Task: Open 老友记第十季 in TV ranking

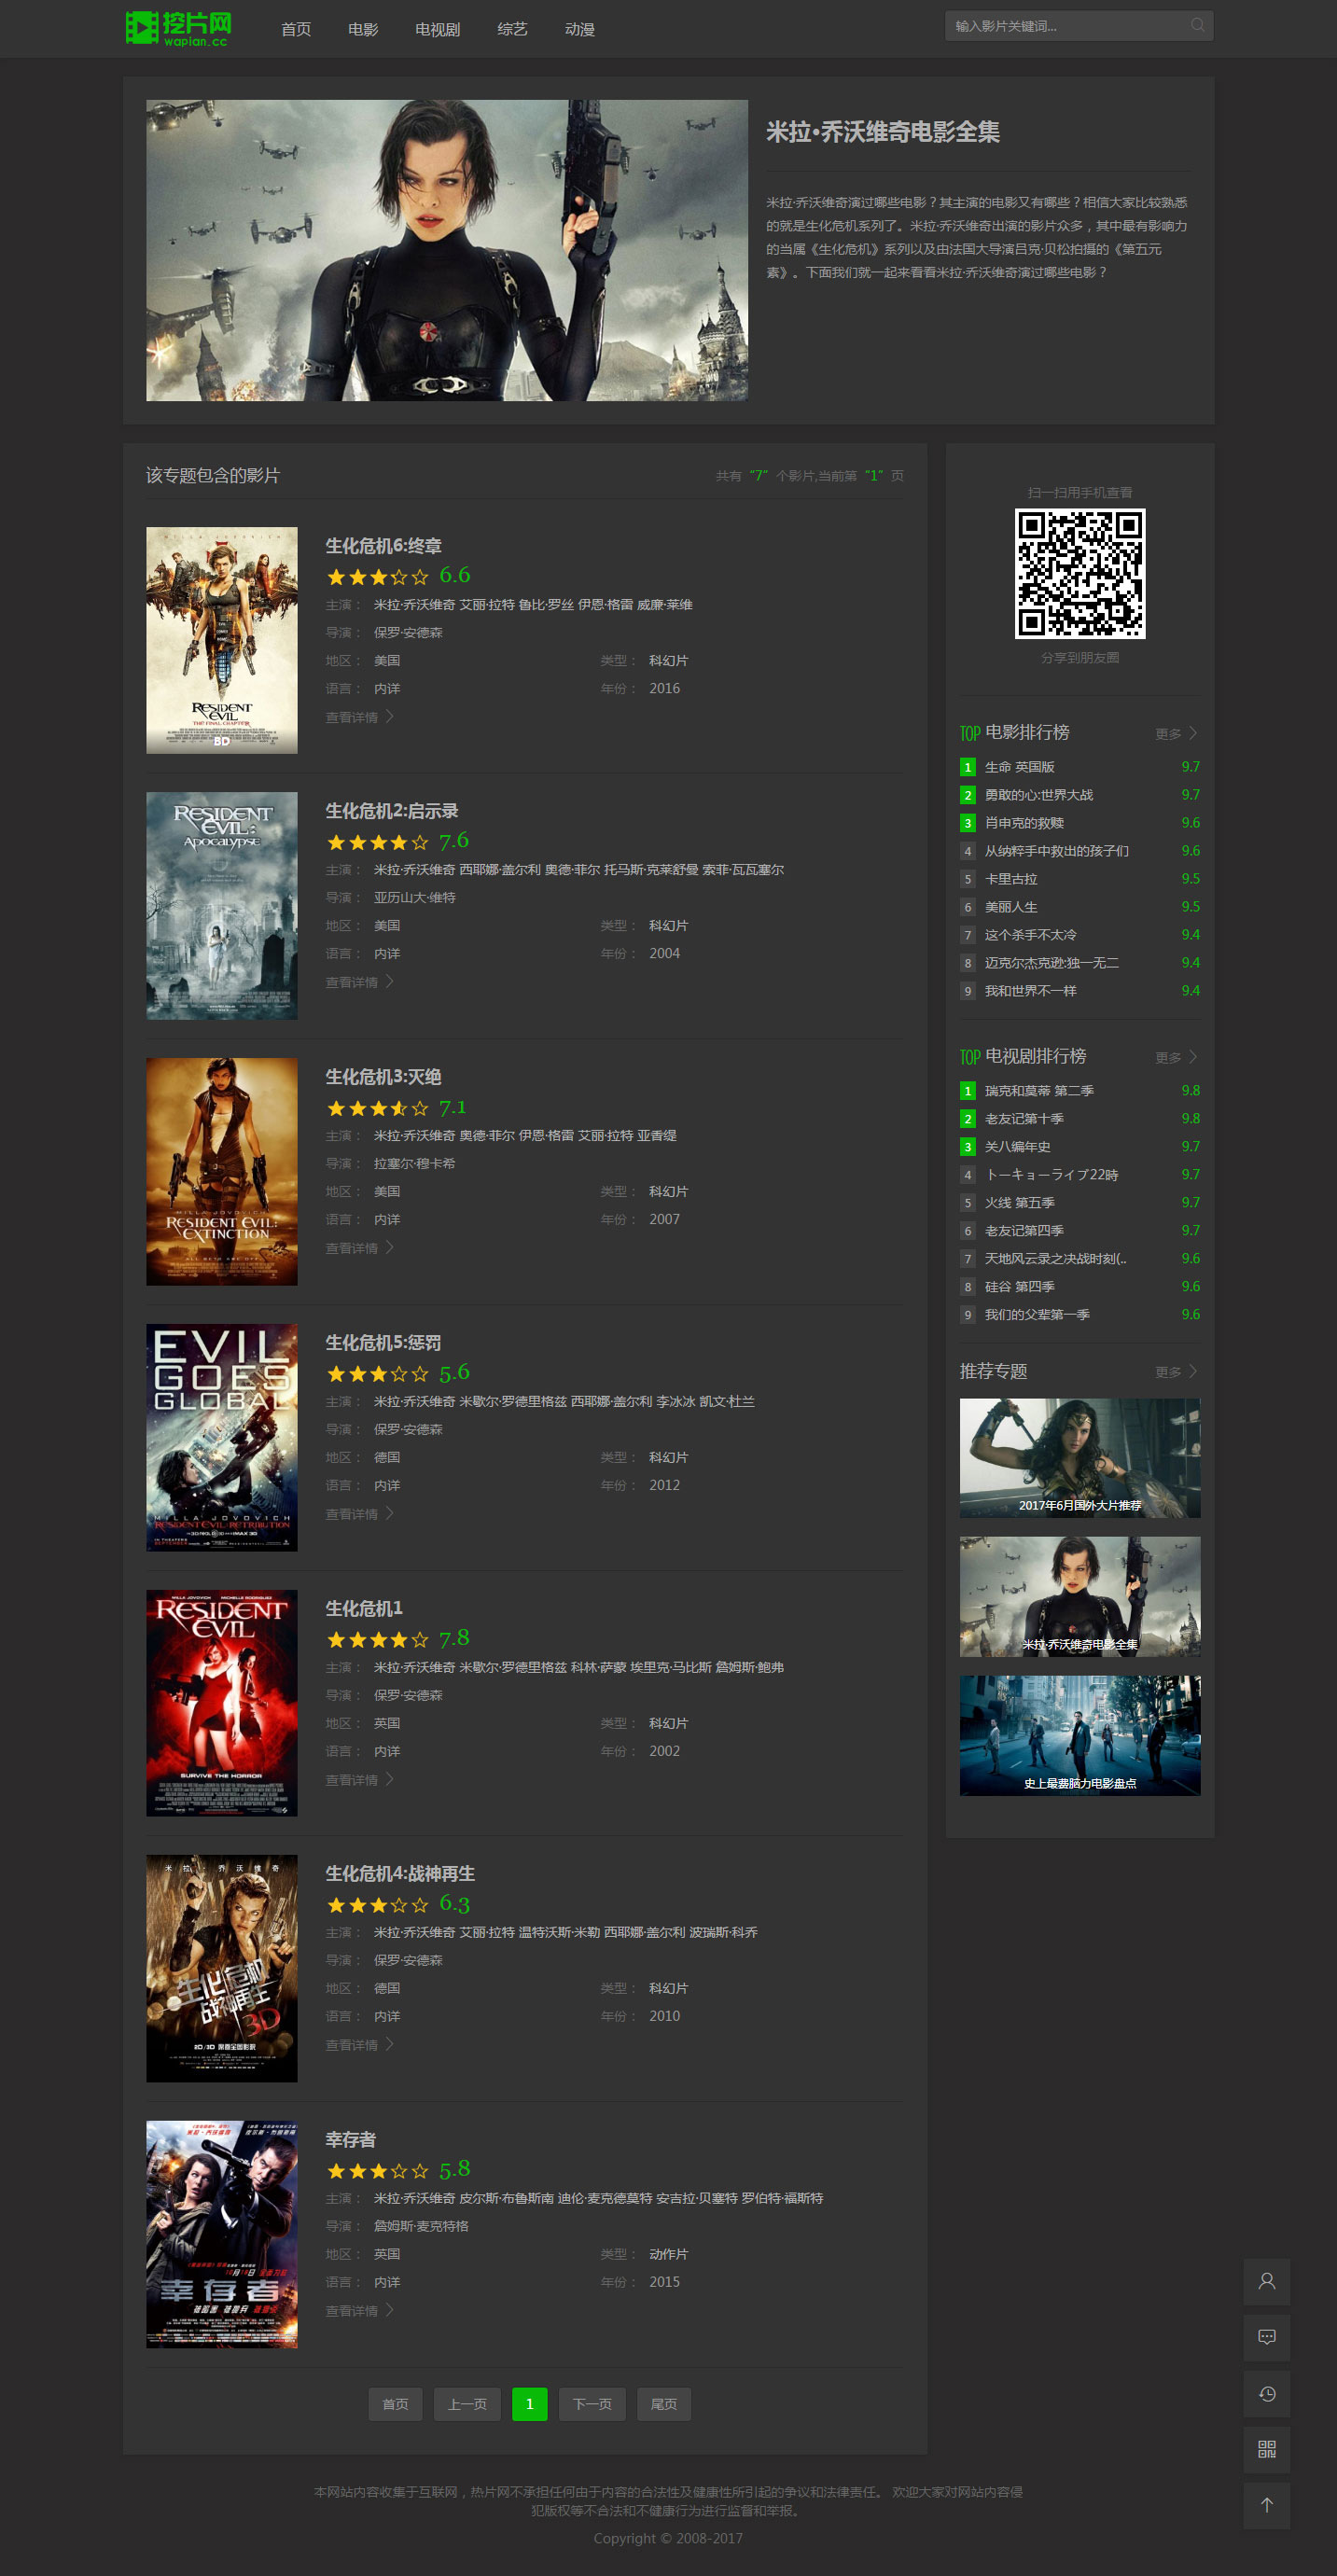Action: pyautogui.click(x=1024, y=1119)
